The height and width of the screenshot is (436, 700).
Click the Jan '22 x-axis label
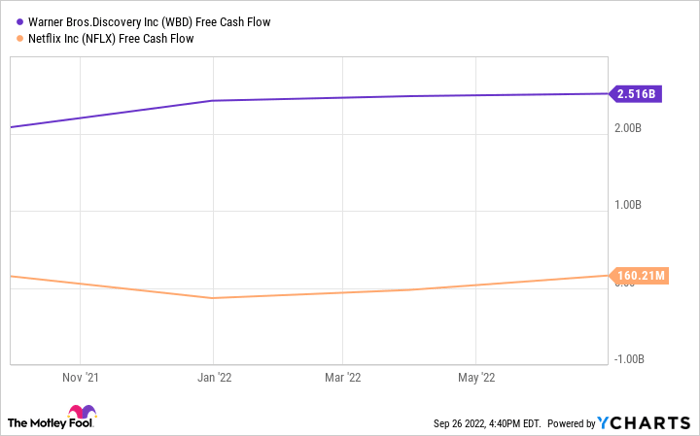click(214, 378)
